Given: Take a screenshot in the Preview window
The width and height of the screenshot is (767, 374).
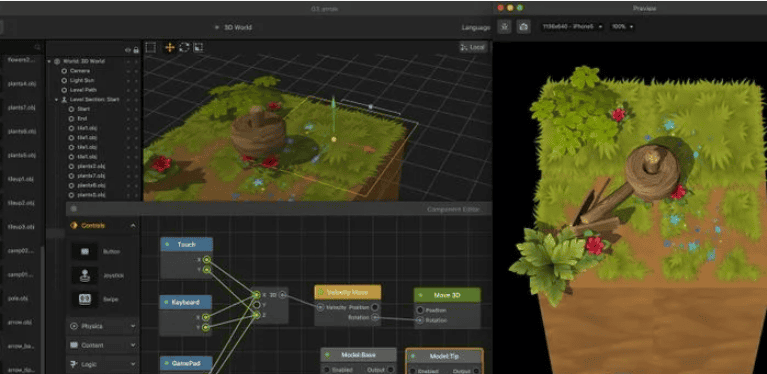Looking at the screenshot, I should click(523, 26).
